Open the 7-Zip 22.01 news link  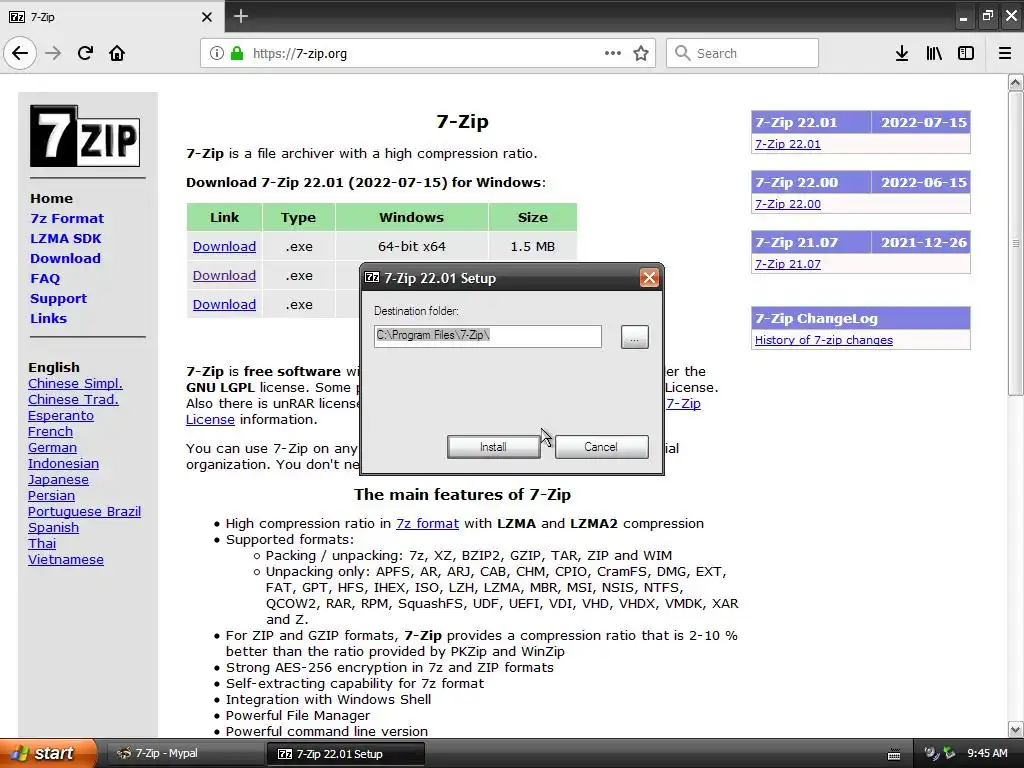click(788, 144)
